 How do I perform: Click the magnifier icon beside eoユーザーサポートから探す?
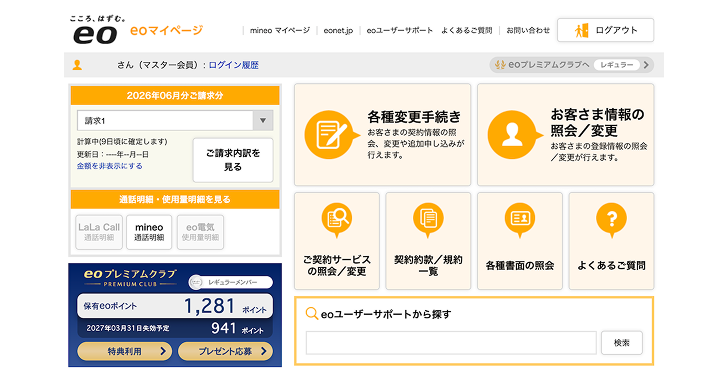(x=312, y=314)
